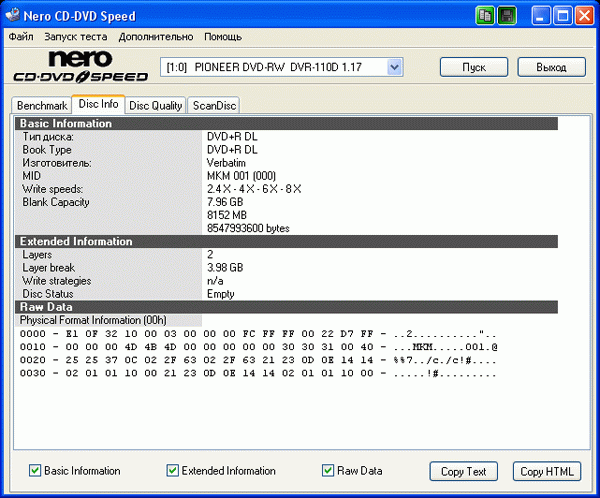600x498 pixels.
Task: Open the ScanDisc tab
Action: (x=214, y=105)
